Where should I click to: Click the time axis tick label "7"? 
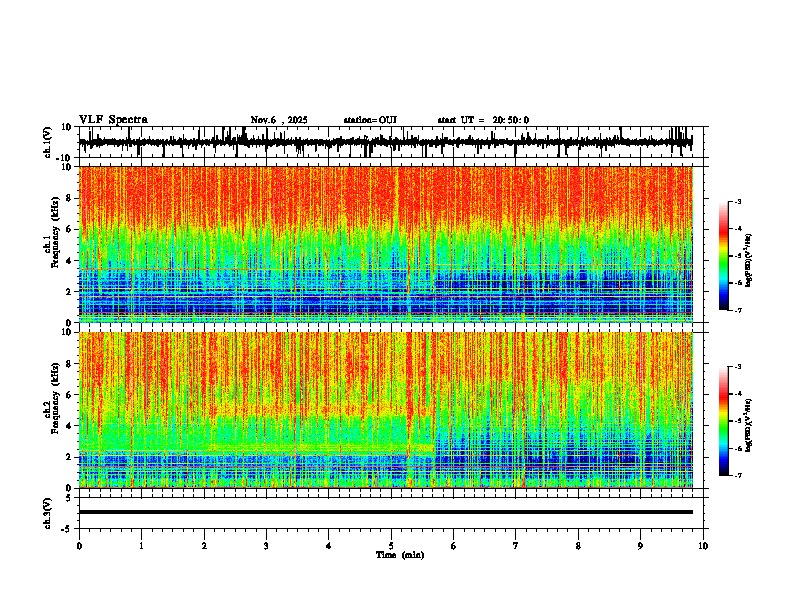click(x=516, y=545)
